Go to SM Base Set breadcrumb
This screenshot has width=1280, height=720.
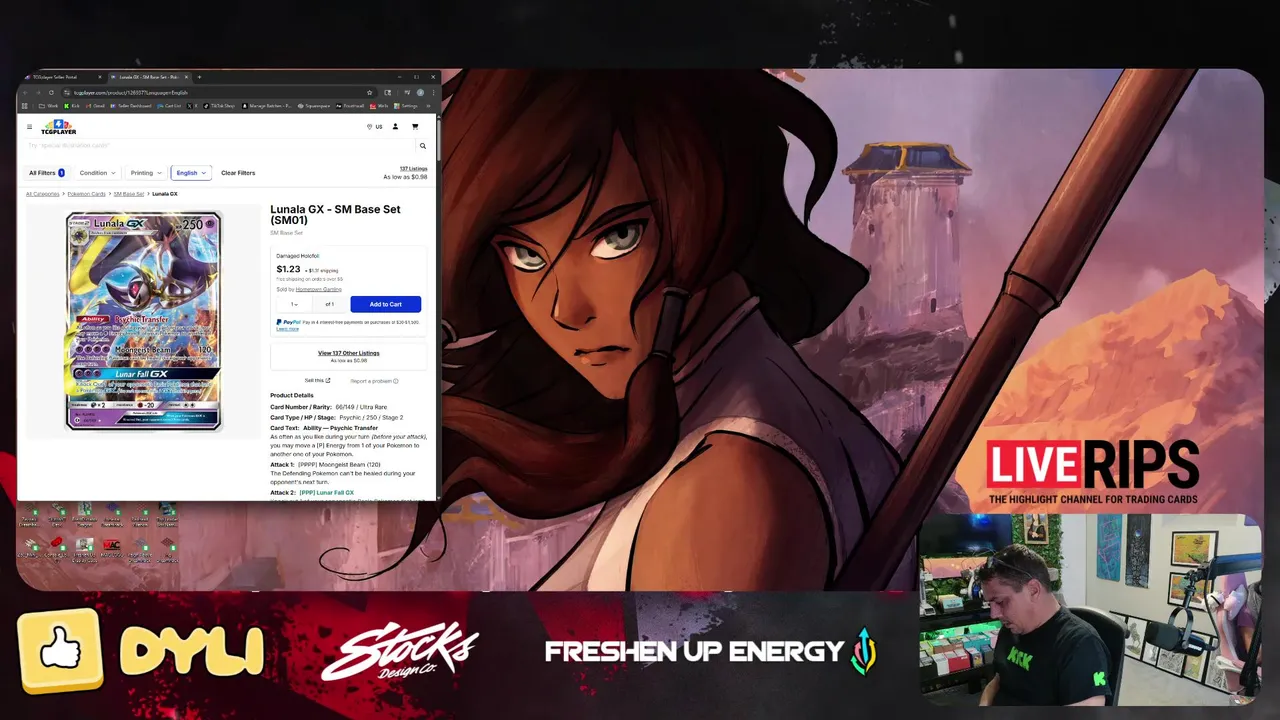coord(129,194)
